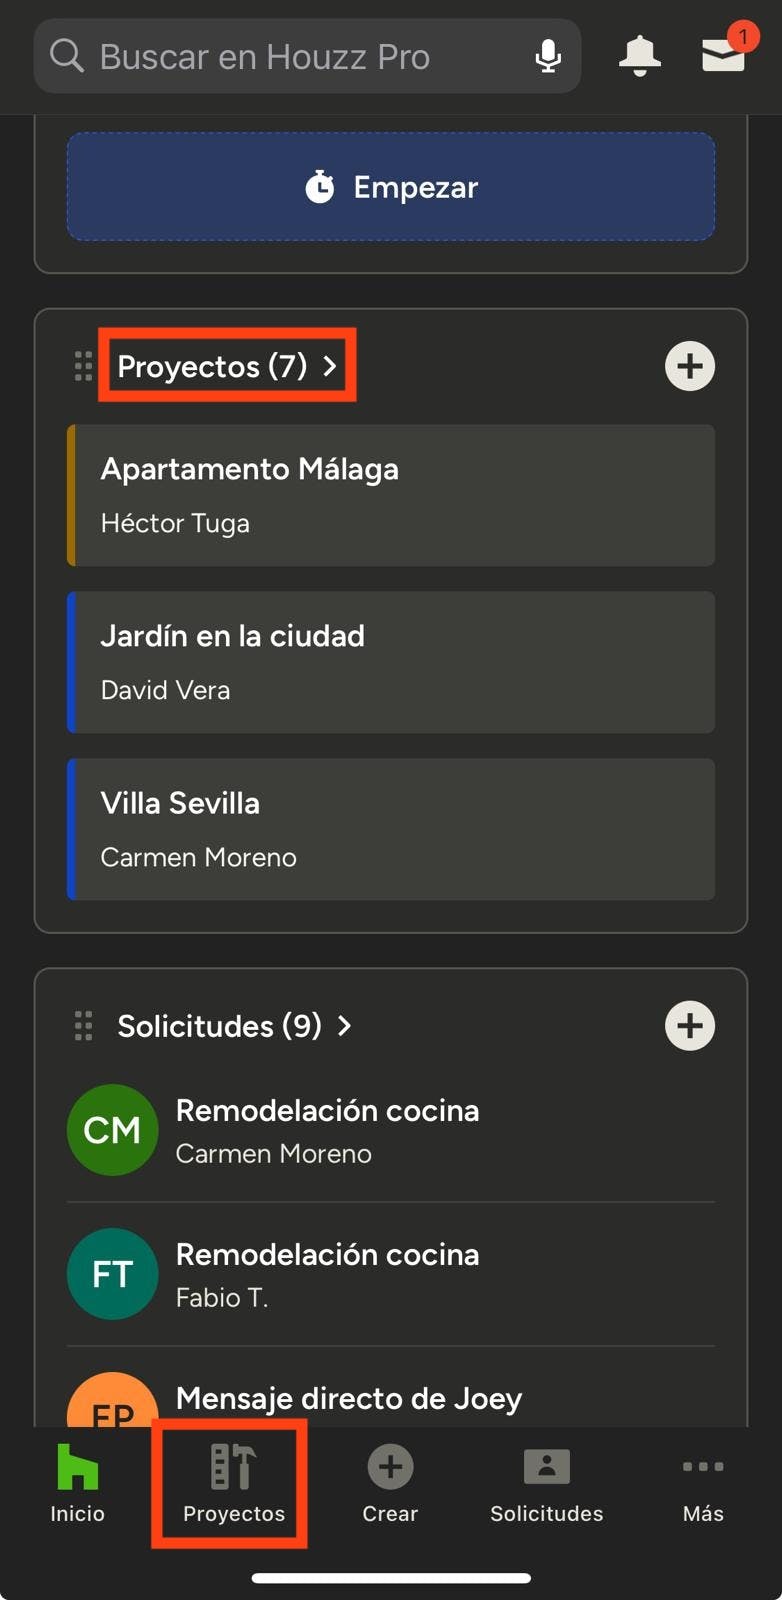Switch to the Proyectos bottom tab
Screen dimensions: 782x1600
pos(233,1485)
